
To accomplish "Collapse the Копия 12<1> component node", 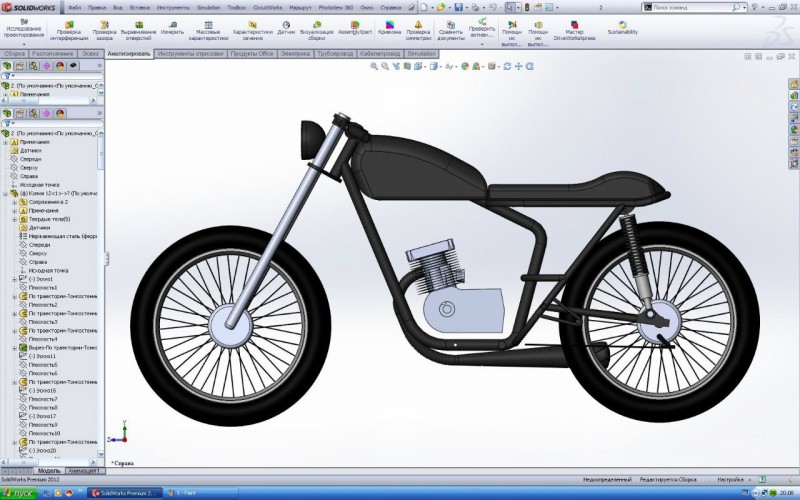I will 6,194.
